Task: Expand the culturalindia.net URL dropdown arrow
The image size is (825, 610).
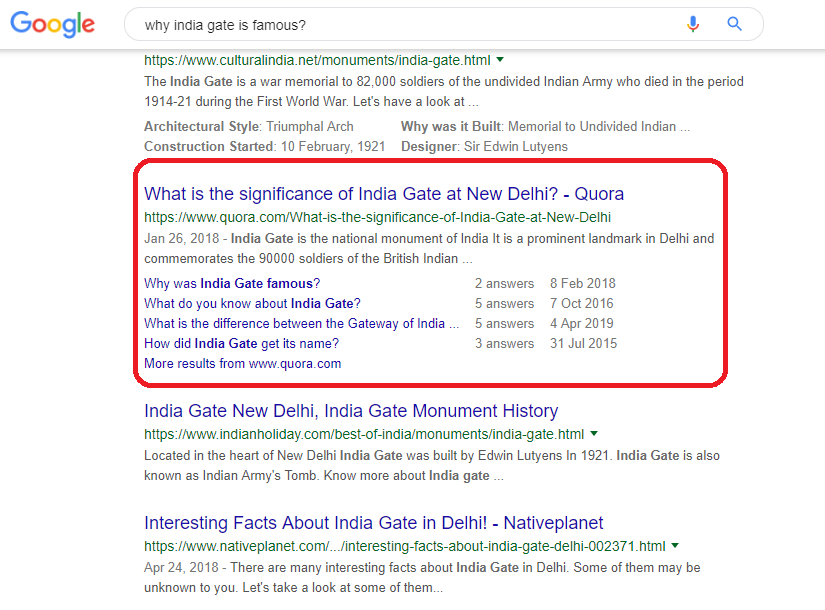Action: tap(500, 60)
